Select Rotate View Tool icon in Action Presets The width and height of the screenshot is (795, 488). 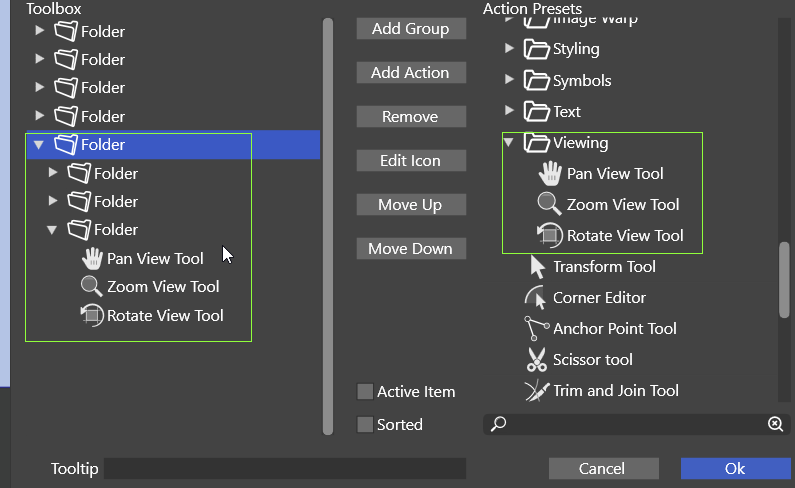549,236
